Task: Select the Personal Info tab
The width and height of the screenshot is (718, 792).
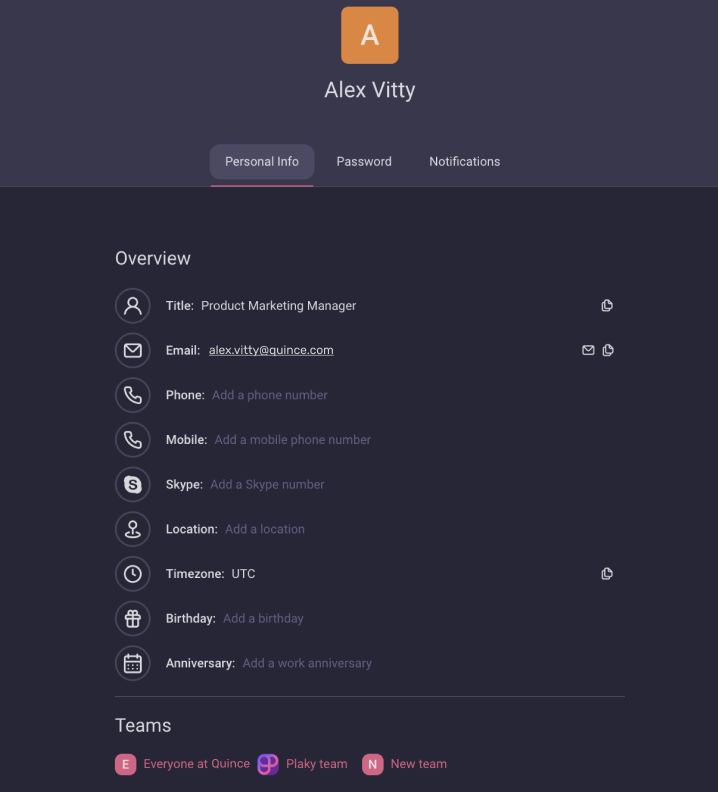Action: pyautogui.click(x=262, y=161)
